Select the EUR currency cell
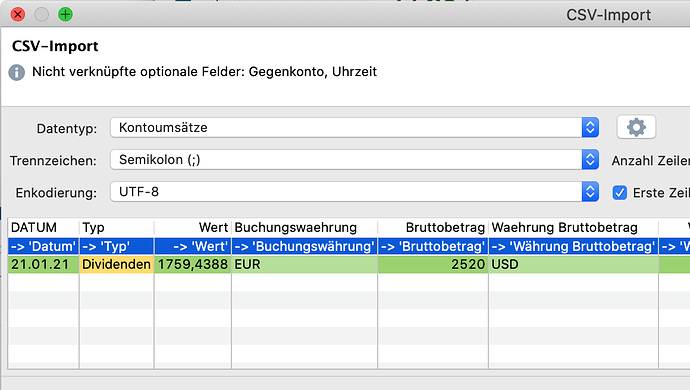 (x=305, y=264)
